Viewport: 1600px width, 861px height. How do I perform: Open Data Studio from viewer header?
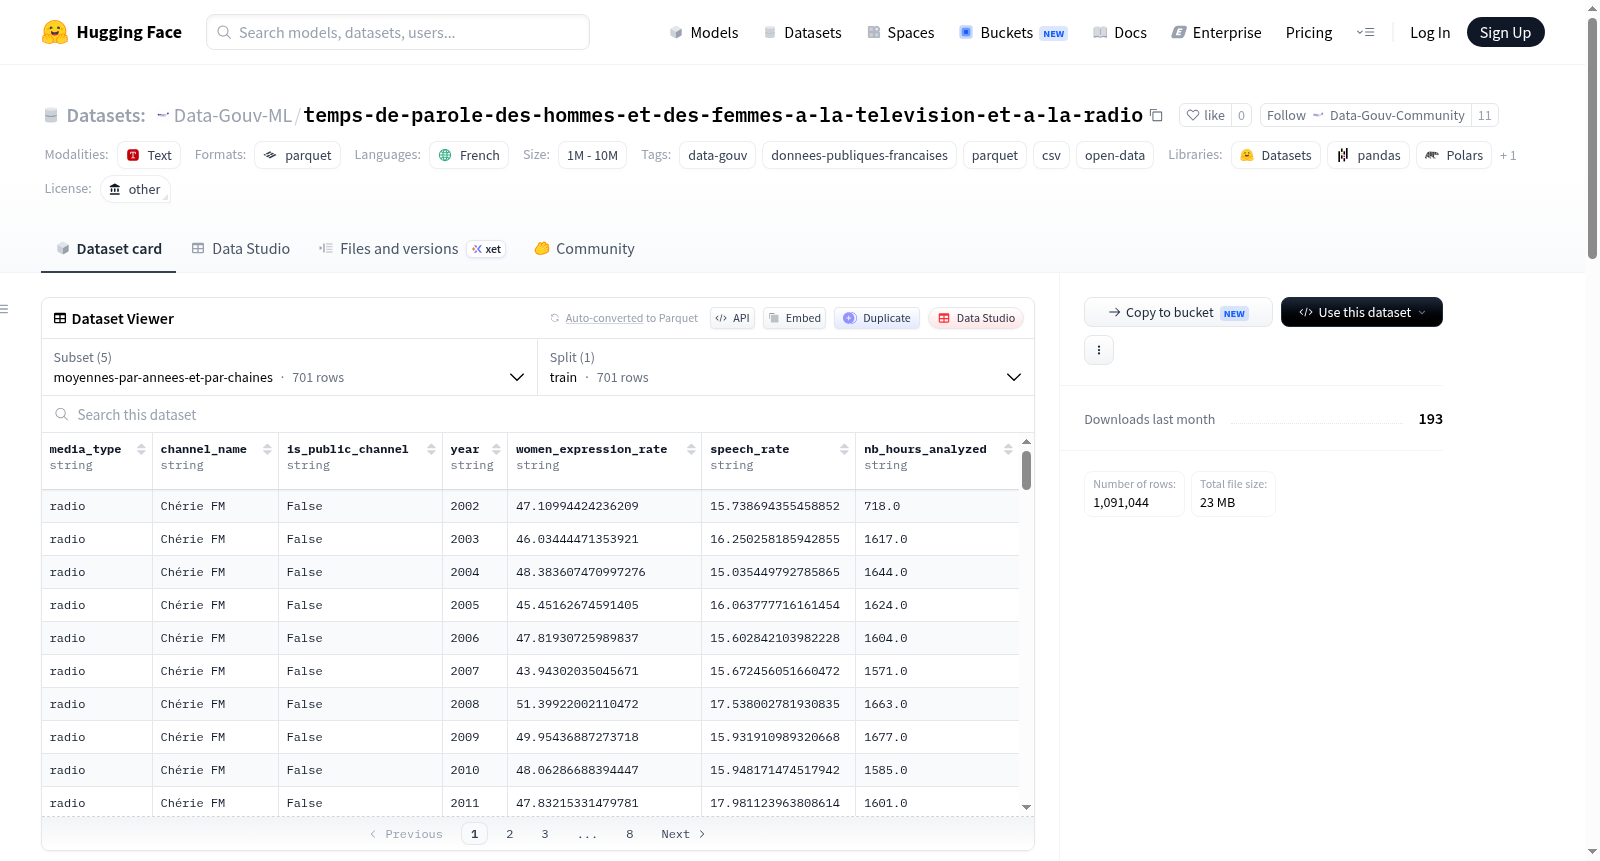pos(976,318)
